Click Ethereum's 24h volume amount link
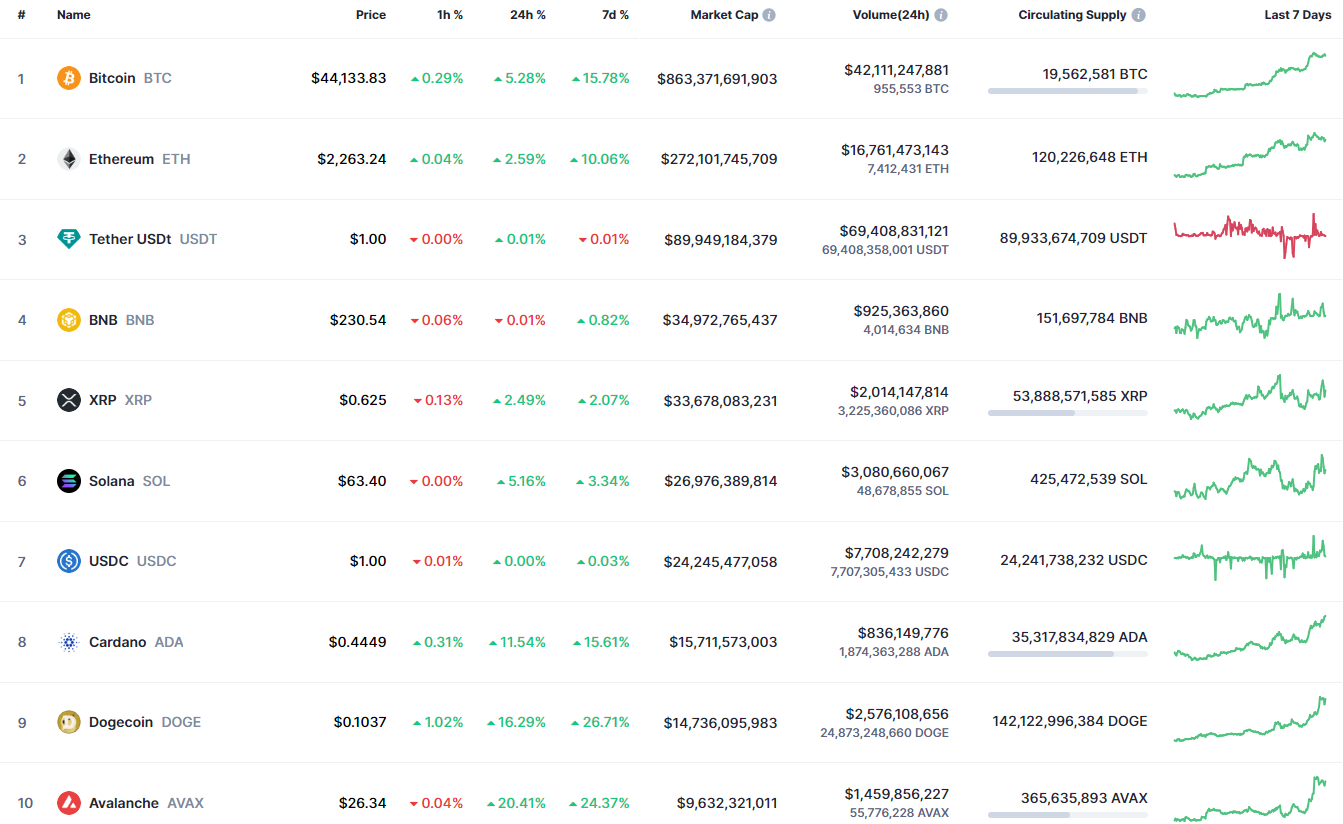This screenshot has width=1343, height=824. click(894, 150)
